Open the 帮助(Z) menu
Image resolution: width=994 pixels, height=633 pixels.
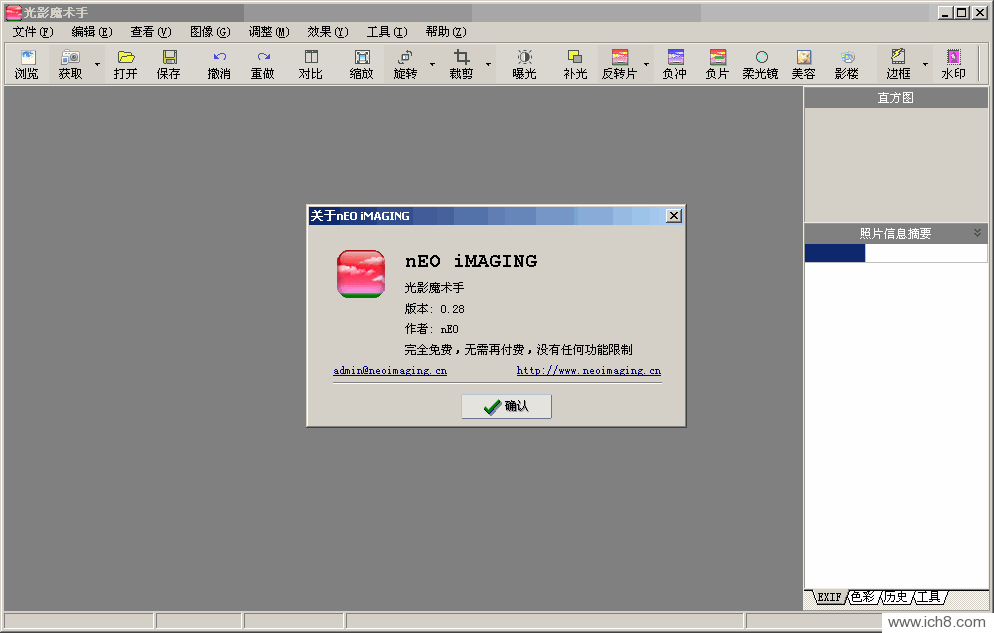pos(446,32)
